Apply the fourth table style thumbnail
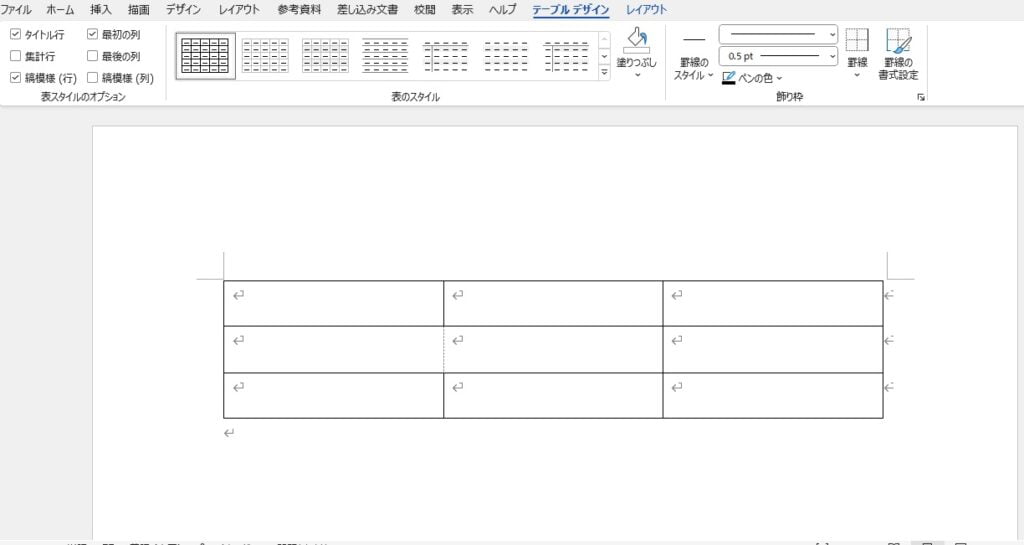Viewport: 1024px width, 545px height. [385, 56]
